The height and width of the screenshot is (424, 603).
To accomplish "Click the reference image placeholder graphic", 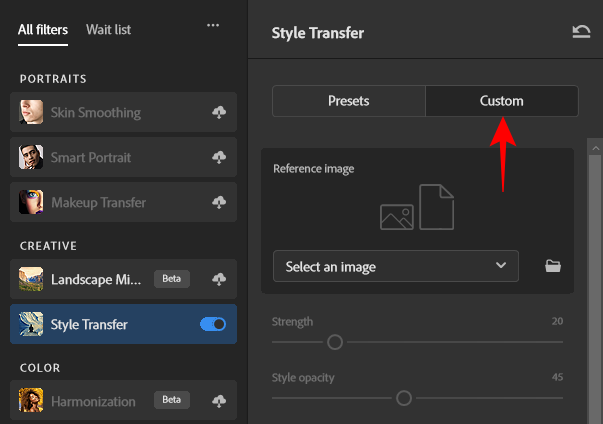I will click(x=417, y=207).
